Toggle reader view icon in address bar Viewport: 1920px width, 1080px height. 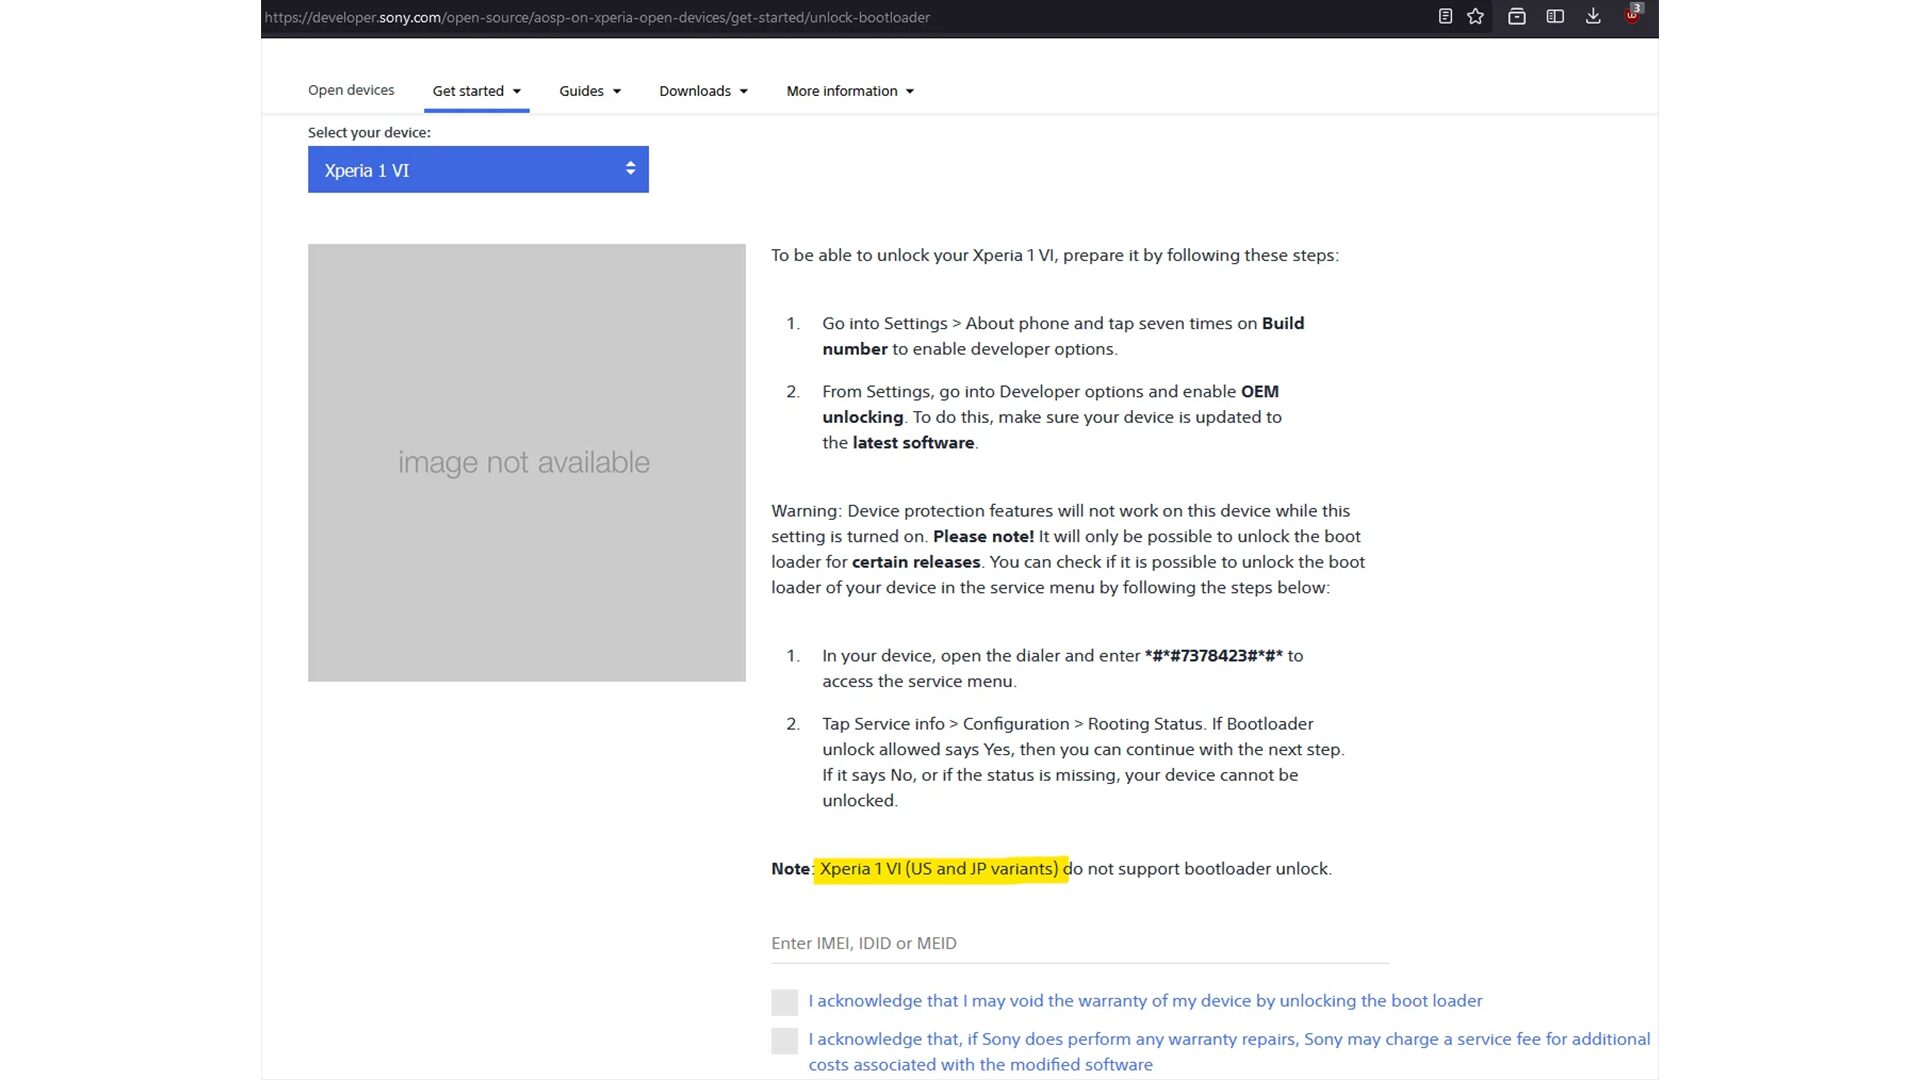1445,16
